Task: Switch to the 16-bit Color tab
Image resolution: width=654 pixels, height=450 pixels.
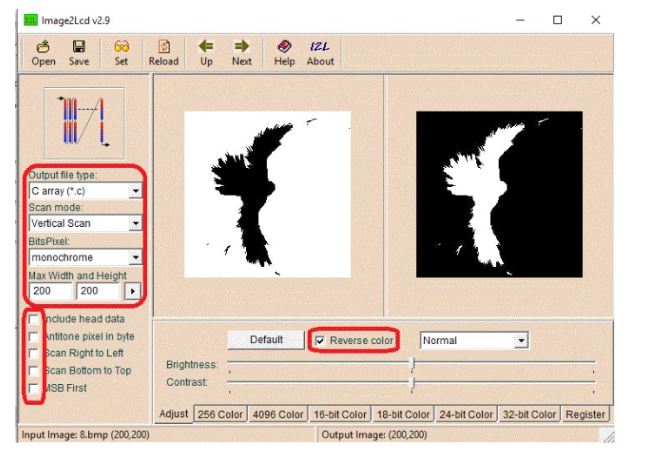Action: coord(340,415)
